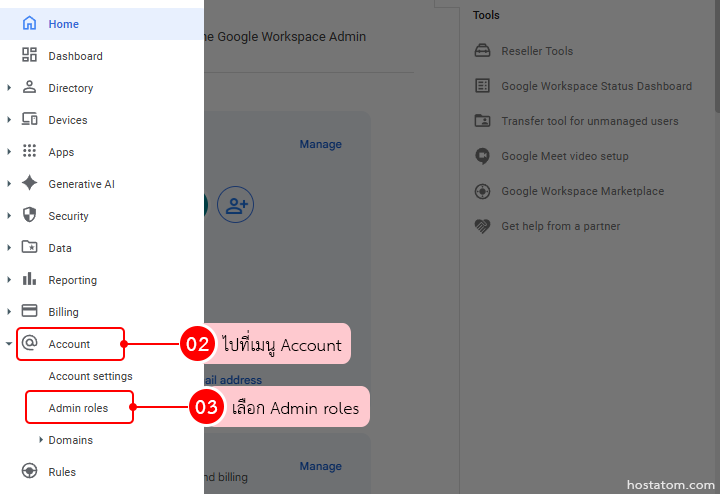Click the Google Meet video setup icon
The image size is (720, 494).
pyautogui.click(x=482, y=156)
